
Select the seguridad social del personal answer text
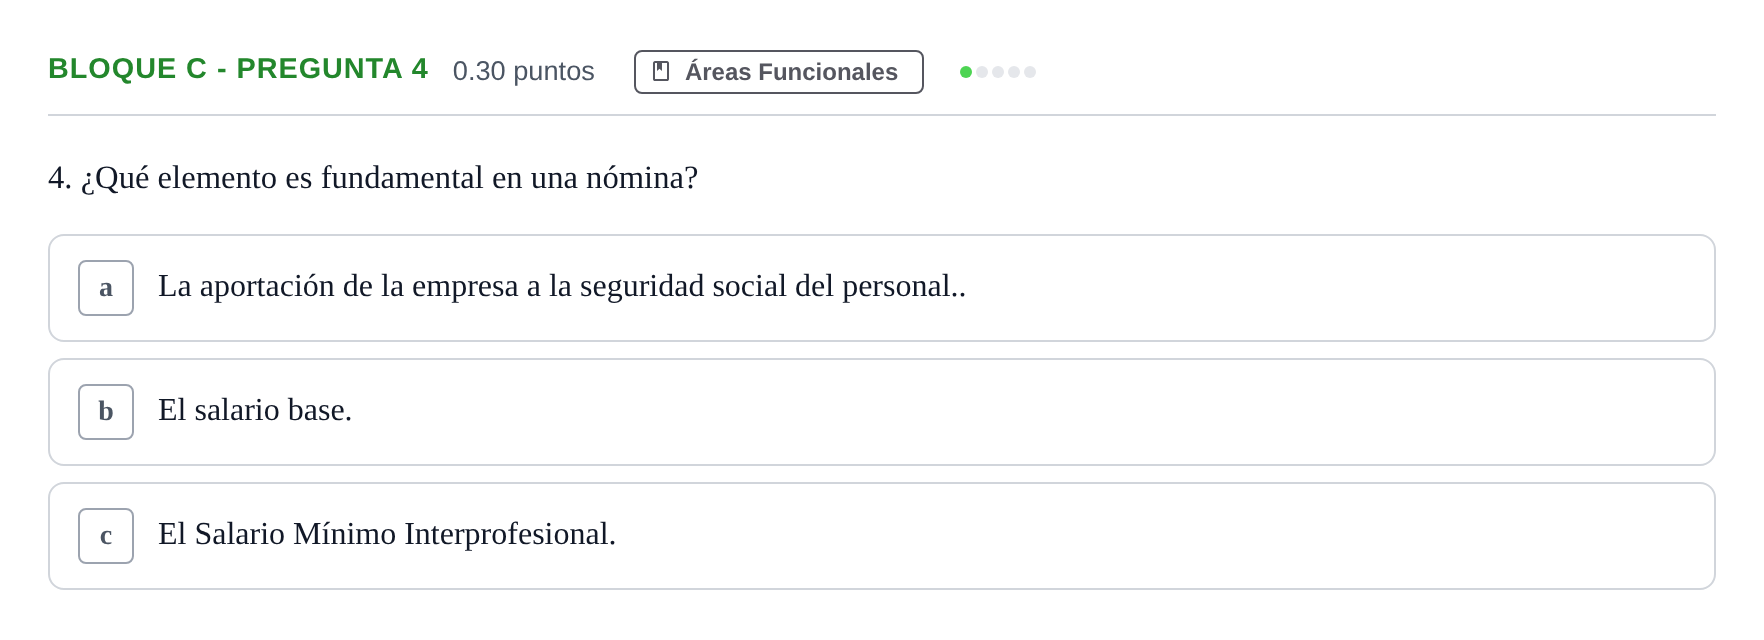562,287
